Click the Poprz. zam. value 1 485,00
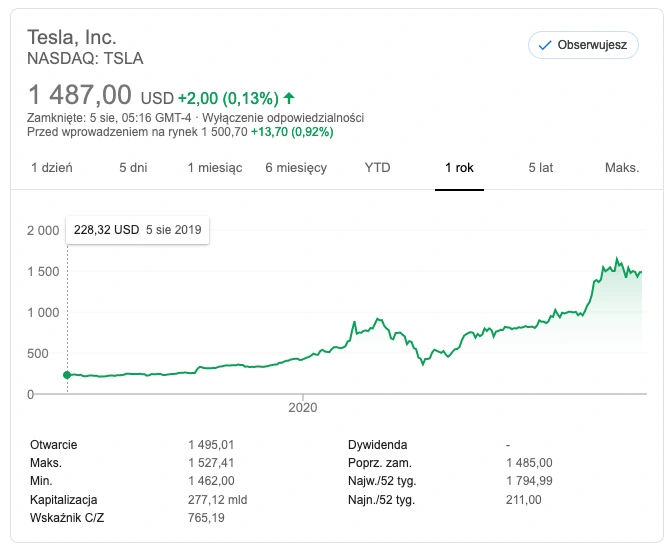This screenshot has height=553, width=671. (529, 463)
